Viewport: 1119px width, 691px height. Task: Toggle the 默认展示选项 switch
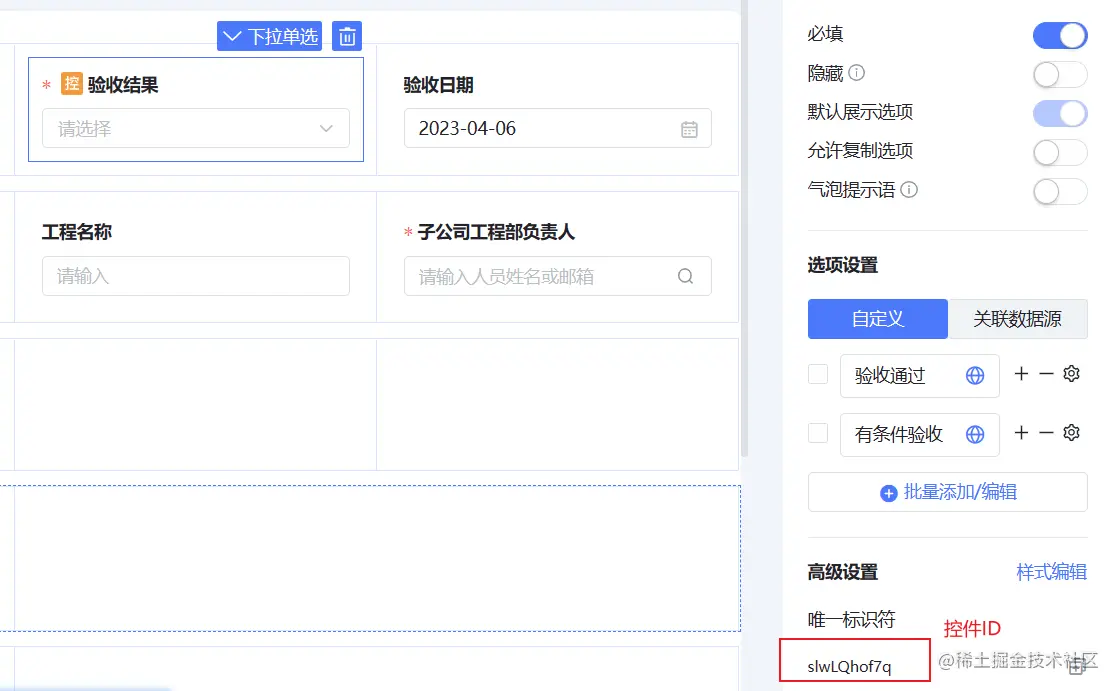(x=1060, y=113)
